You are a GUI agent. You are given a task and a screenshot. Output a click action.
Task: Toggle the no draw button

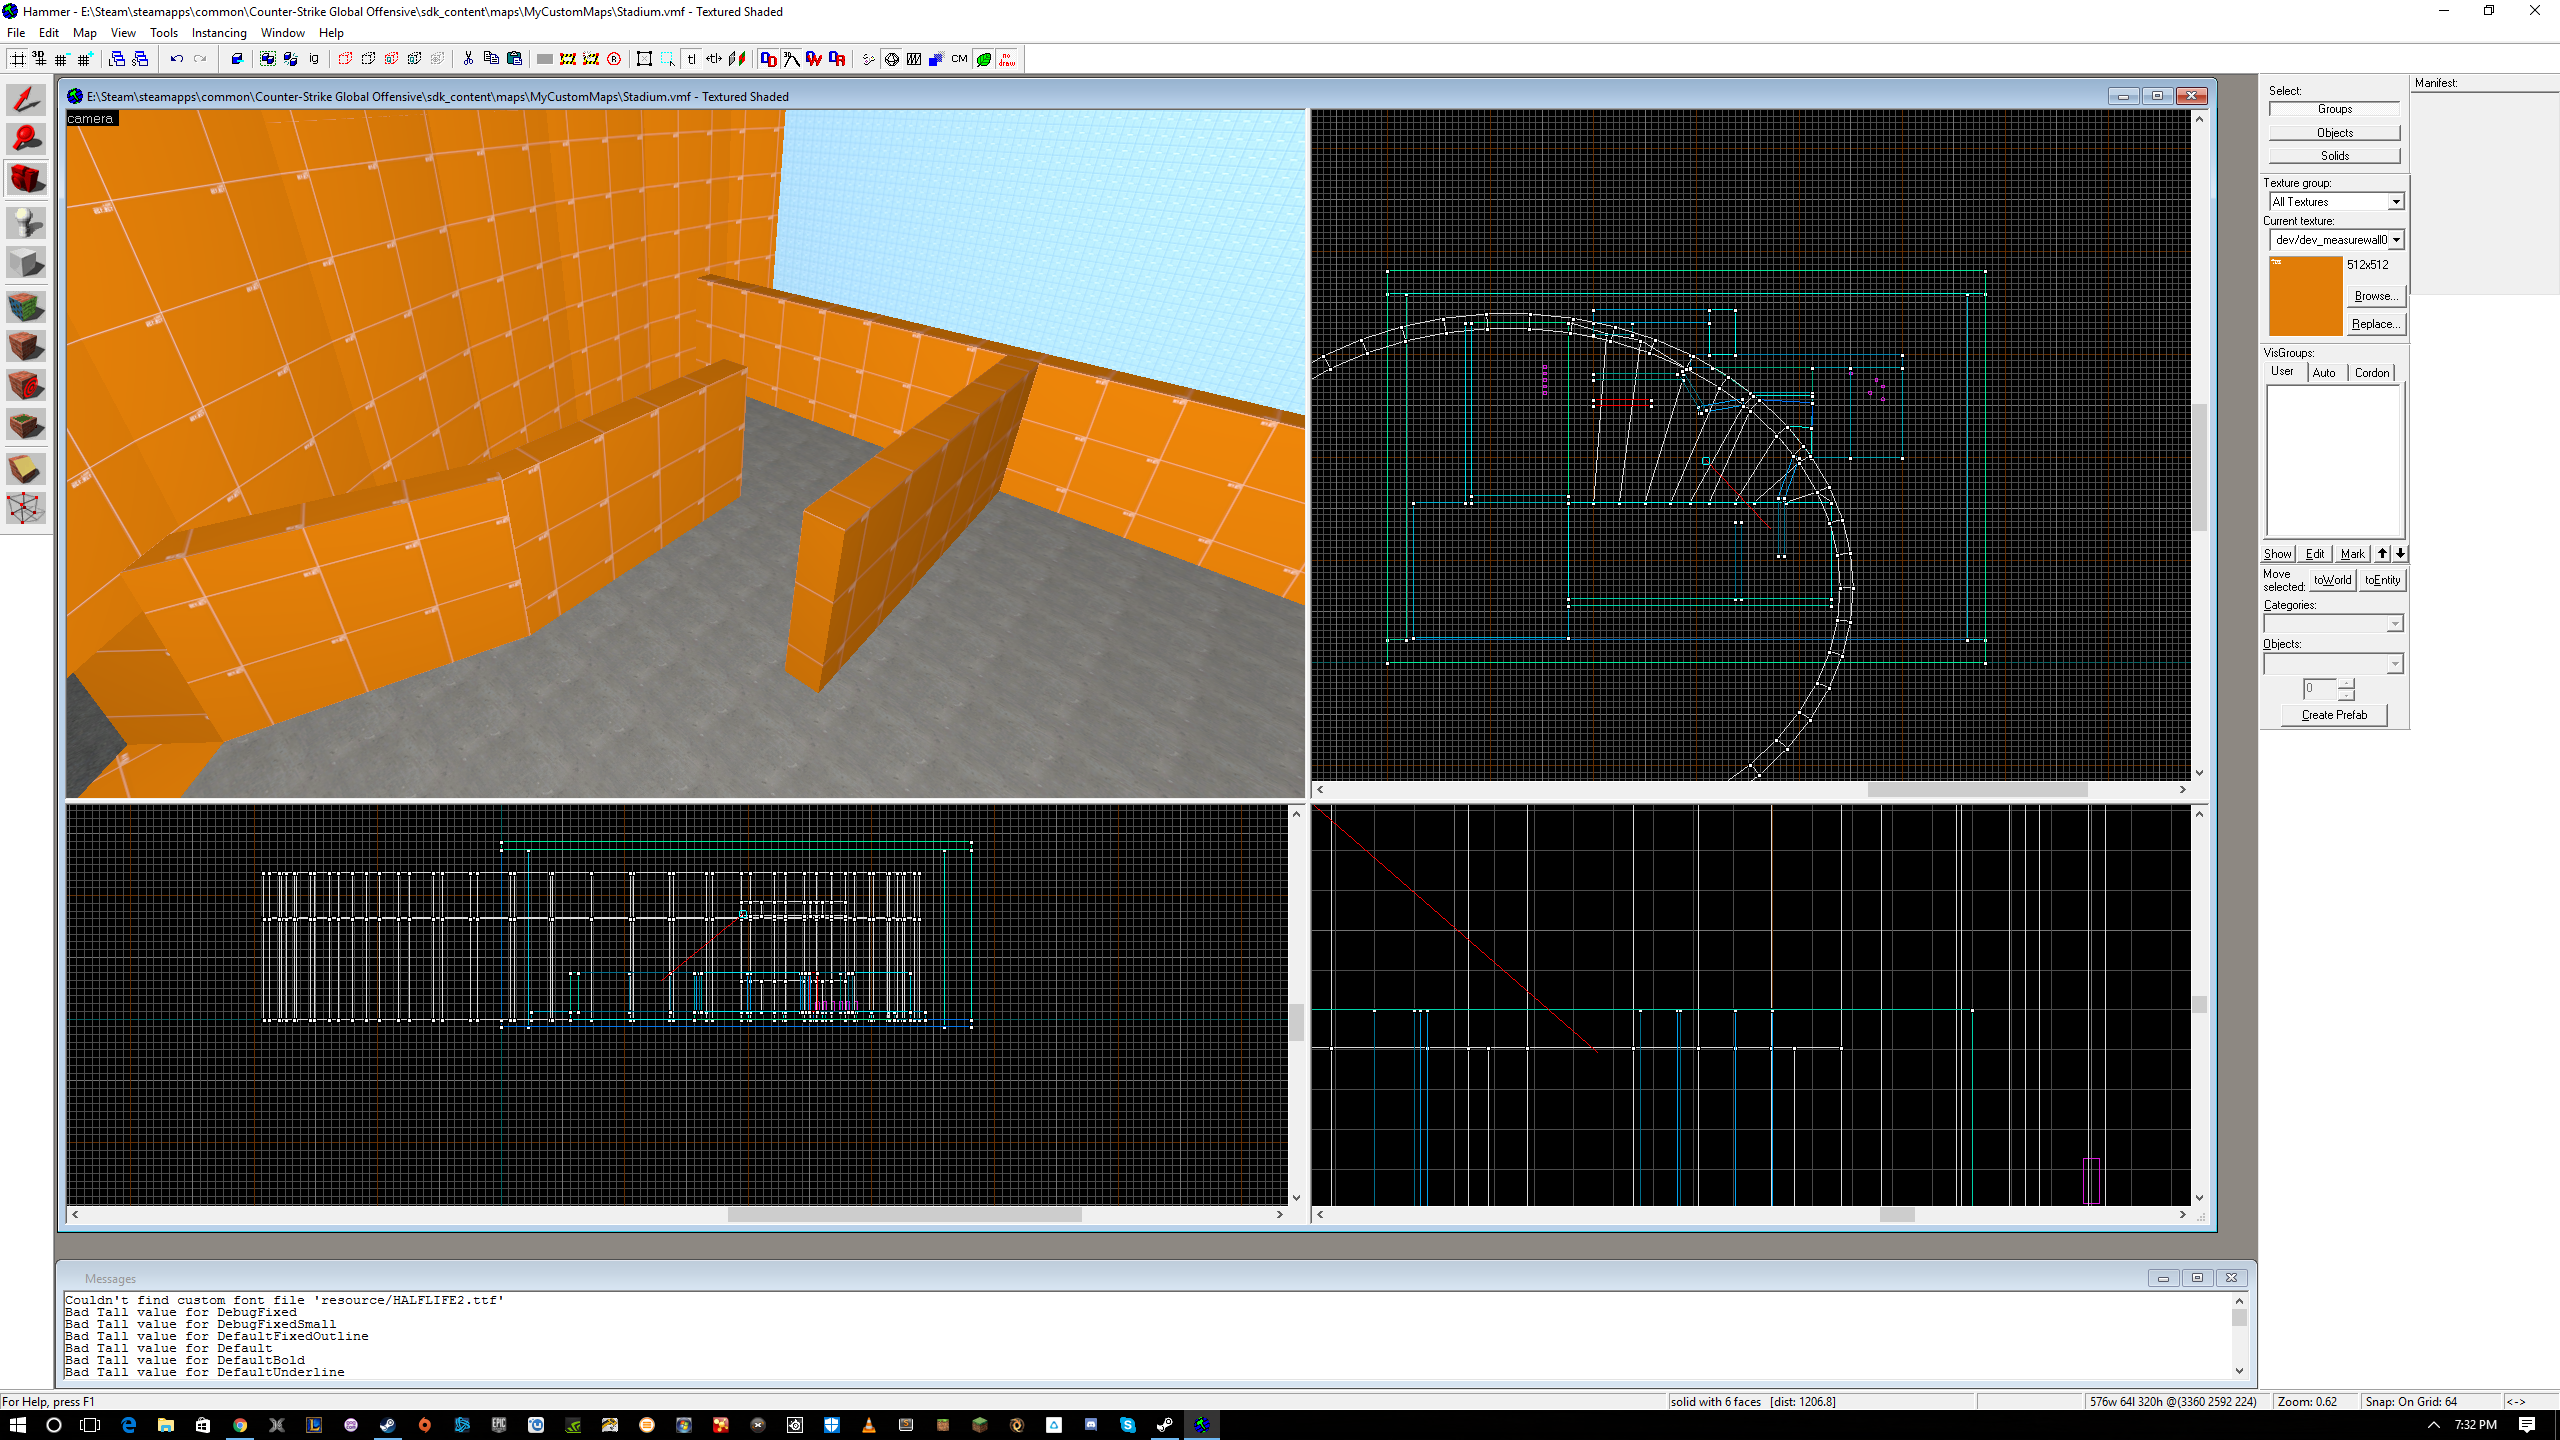1007,59
